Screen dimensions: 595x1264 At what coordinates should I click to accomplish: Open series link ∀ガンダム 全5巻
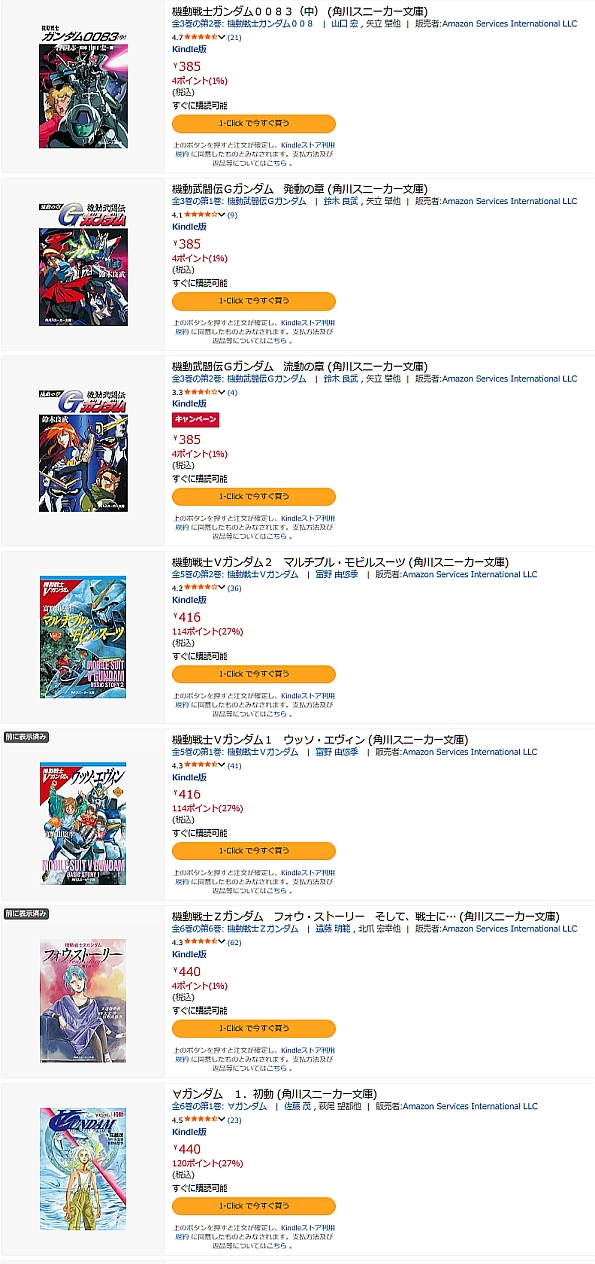[219, 1107]
